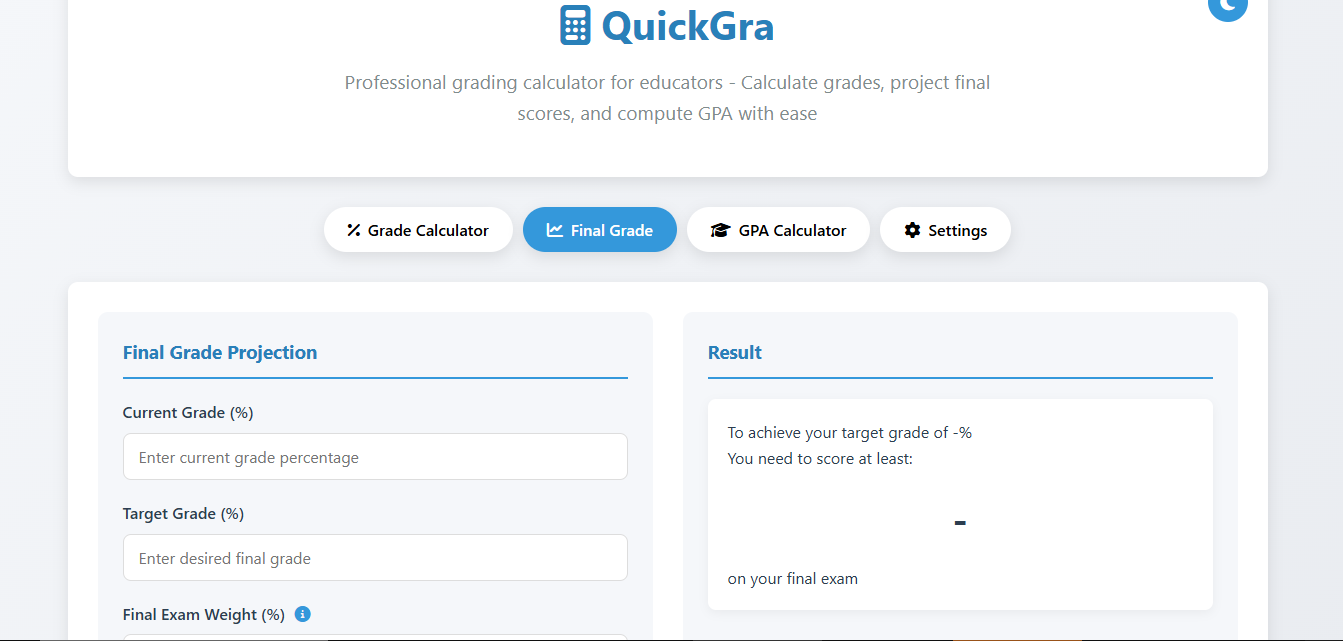1343x641 pixels.
Task: Click the "Final Grade Projection" heading
Action: pos(220,352)
